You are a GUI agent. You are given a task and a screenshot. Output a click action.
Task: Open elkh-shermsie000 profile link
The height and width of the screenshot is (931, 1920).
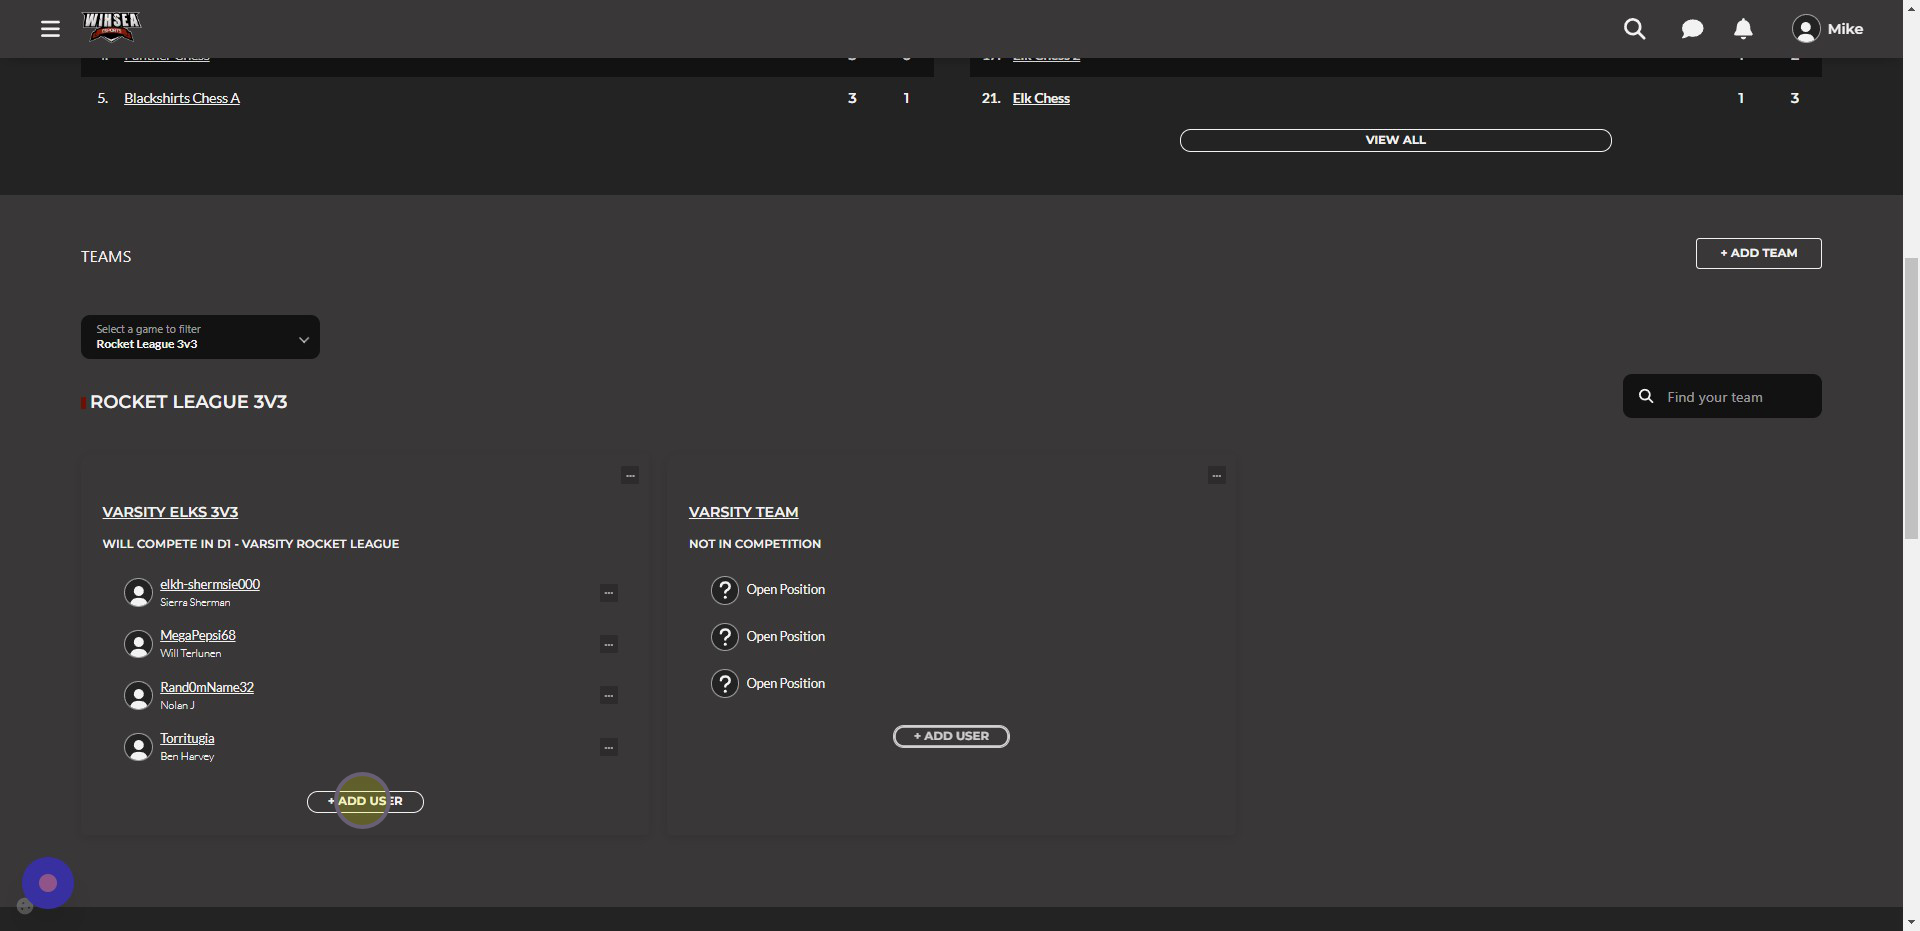pyautogui.click(x=210, y=584)
